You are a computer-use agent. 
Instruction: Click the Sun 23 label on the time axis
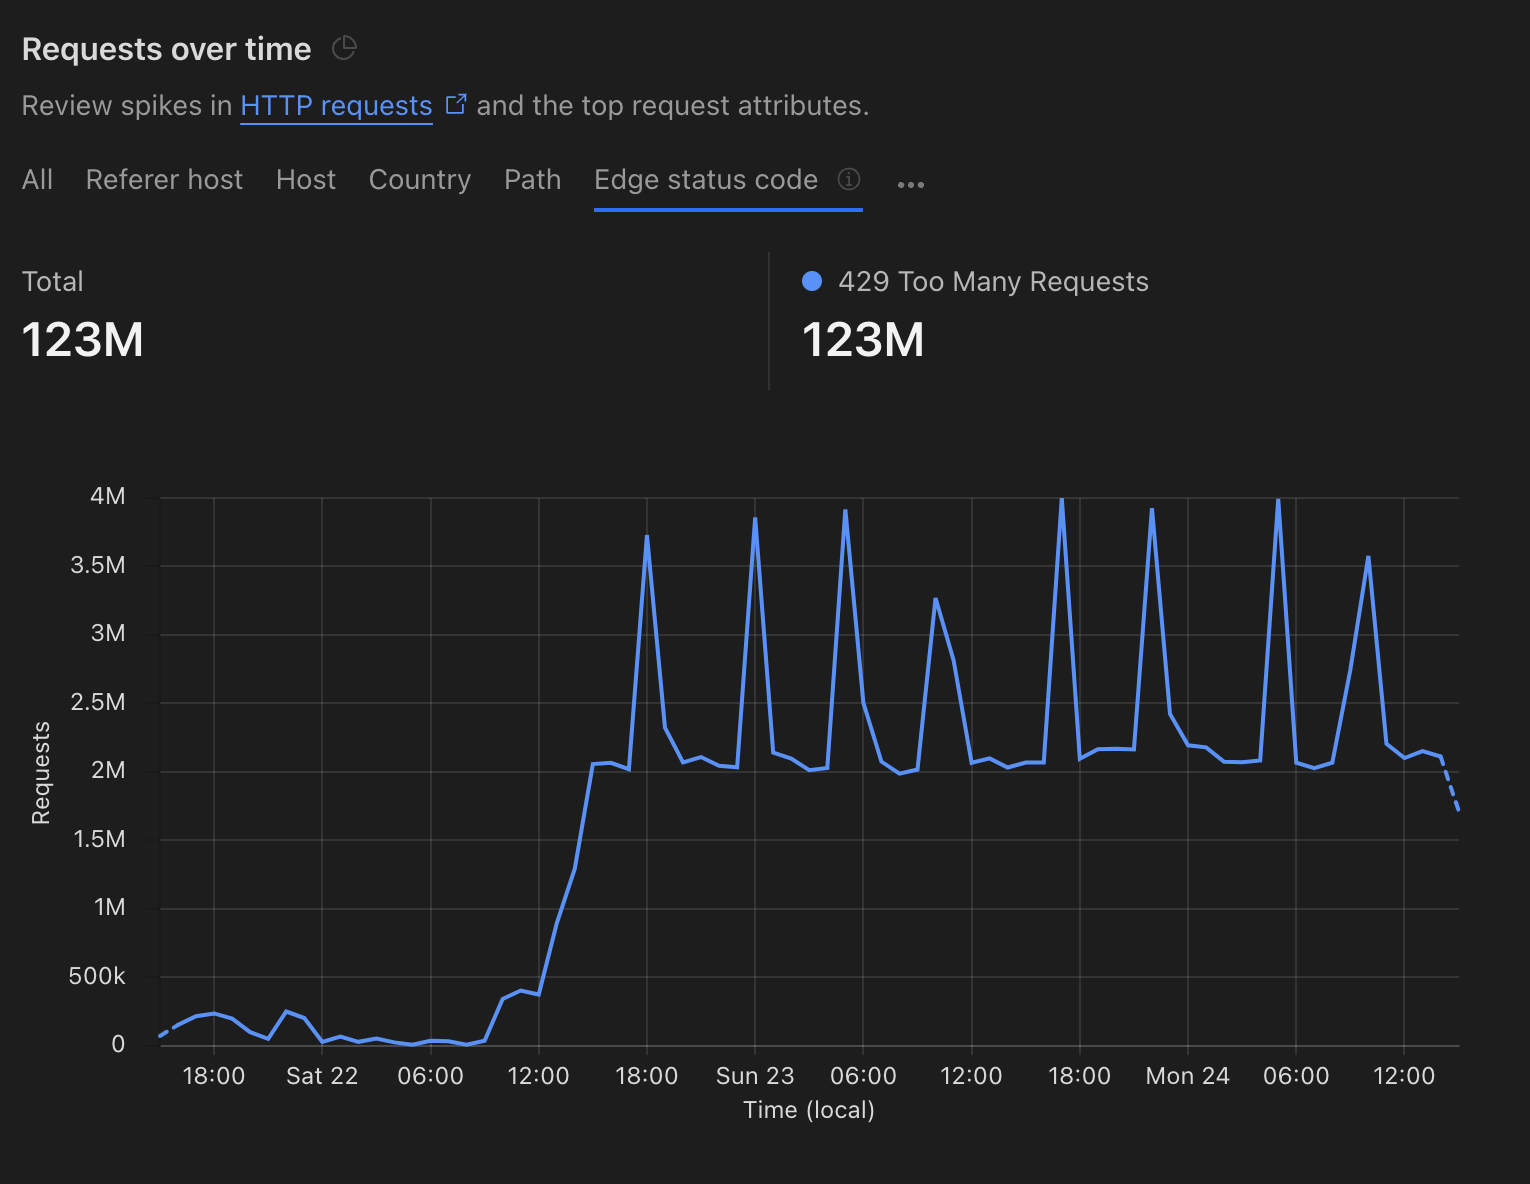pos(754,1076)
